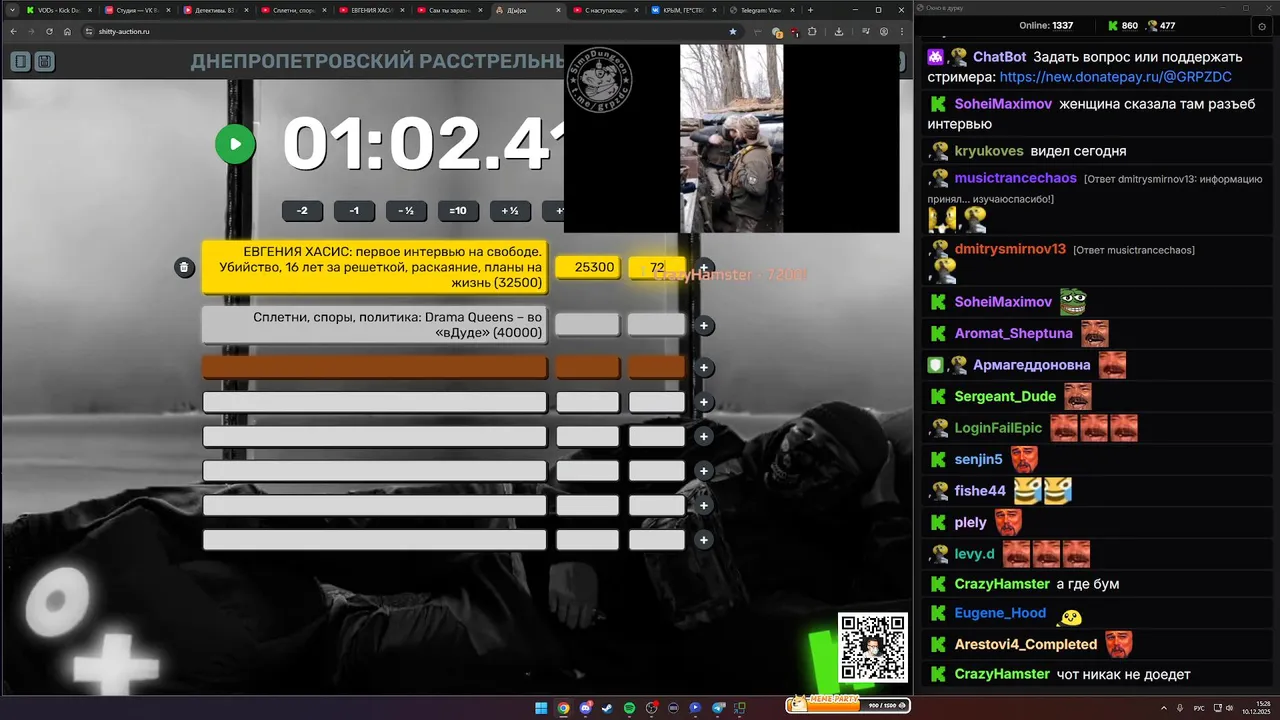Viewport: 1280px width, 720px height.
Task: Open Telegram from the taskbar
Action: click(717, 708)
